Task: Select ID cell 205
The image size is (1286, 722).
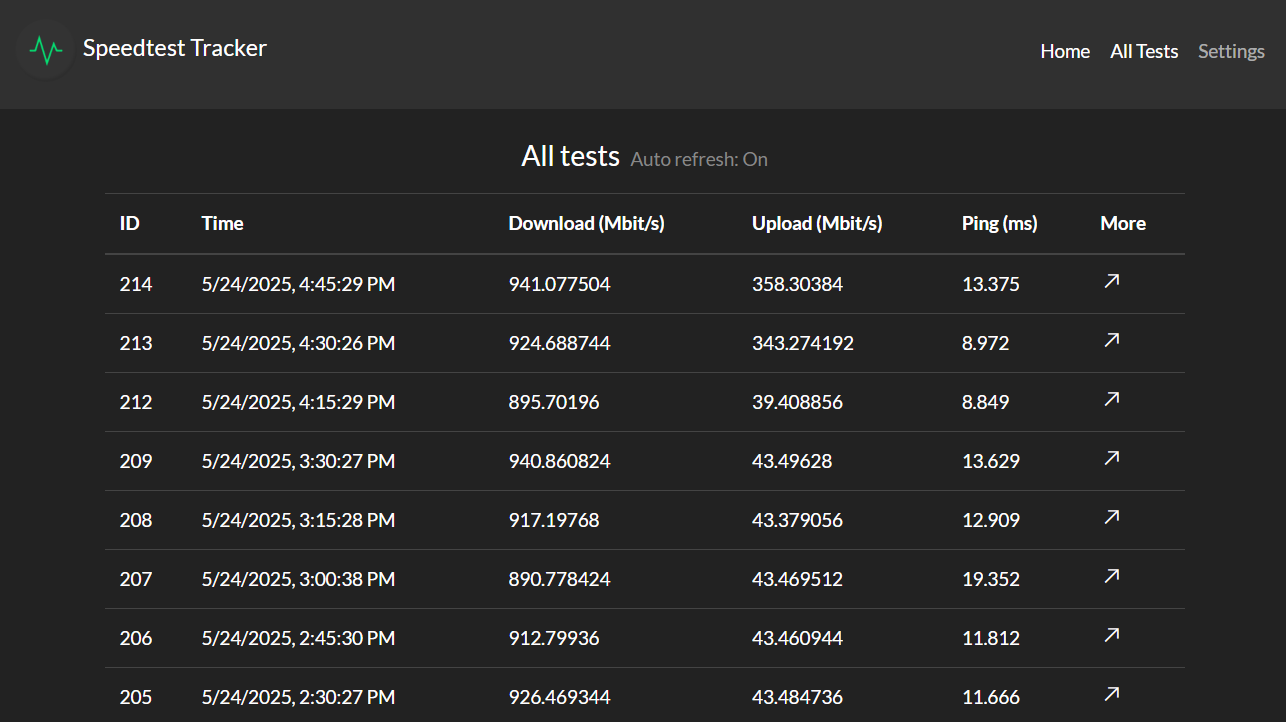Action: point(136,697)
